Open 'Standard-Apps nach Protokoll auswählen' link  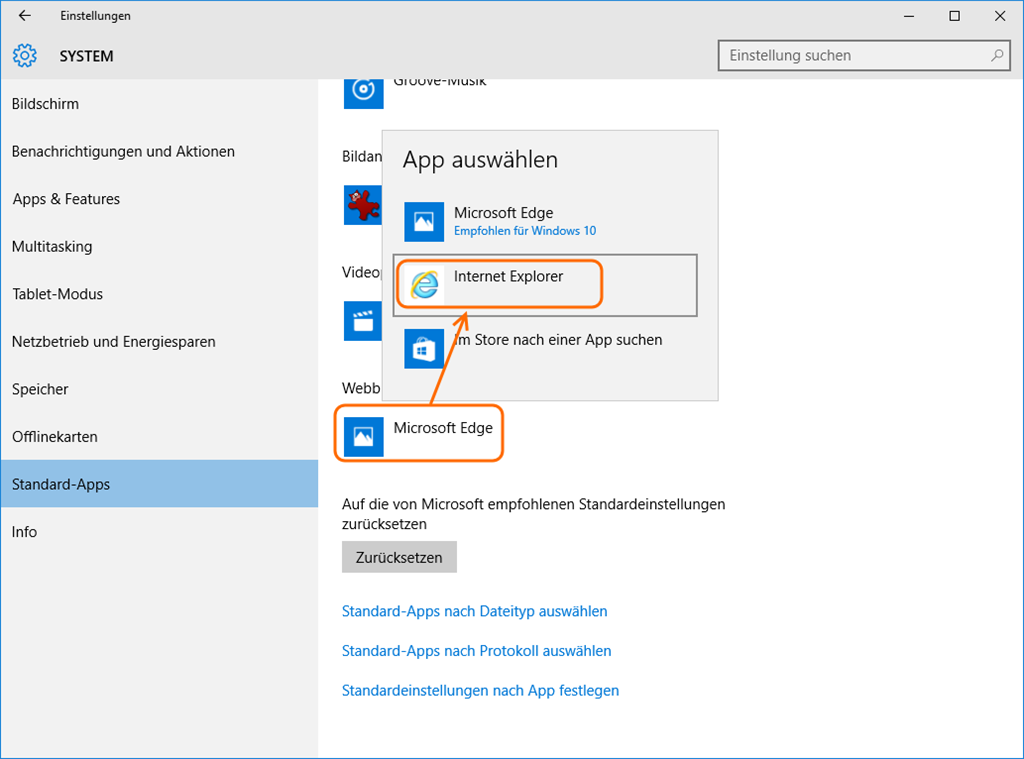(x=476, y=651)
